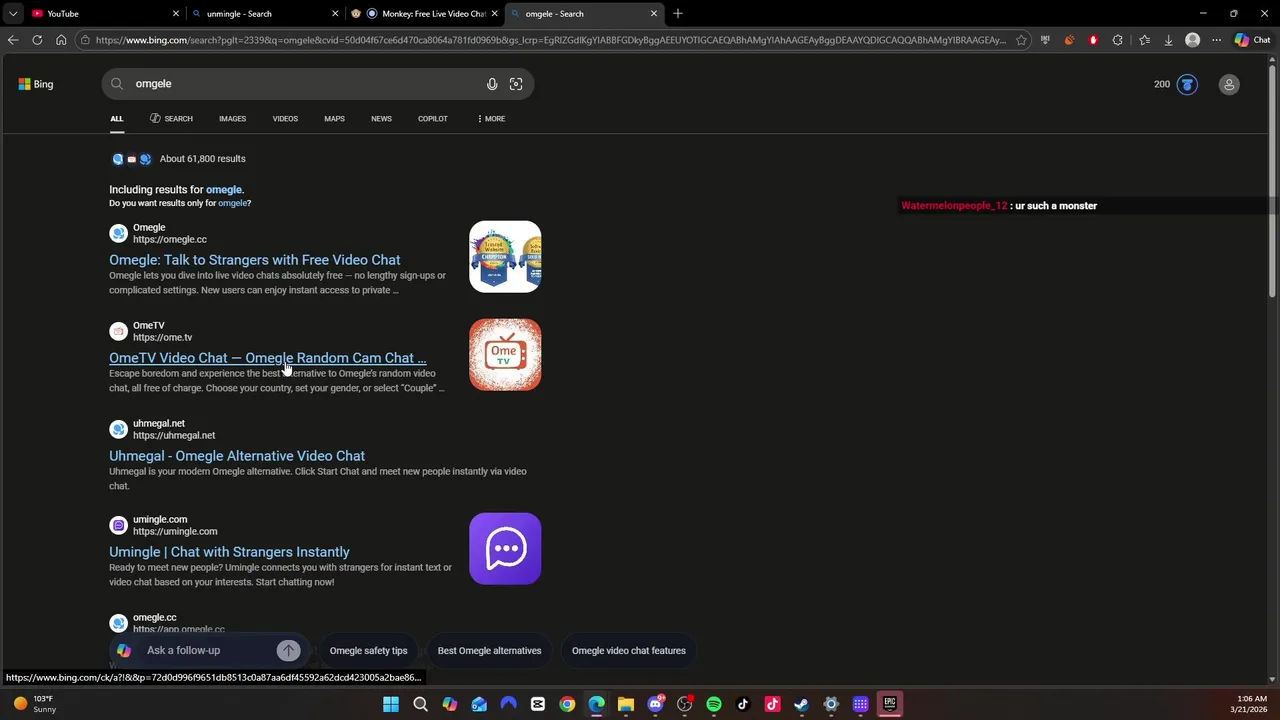The image size is (1280, 720).
Task: Open a new browser tab
Action: click(x=678, y=14)
